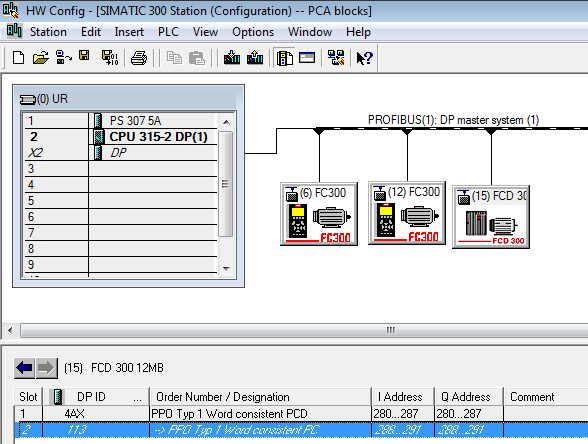Click the gray forward arrow button
Viewport: 588px width, 444px height.
coord(46,368)
